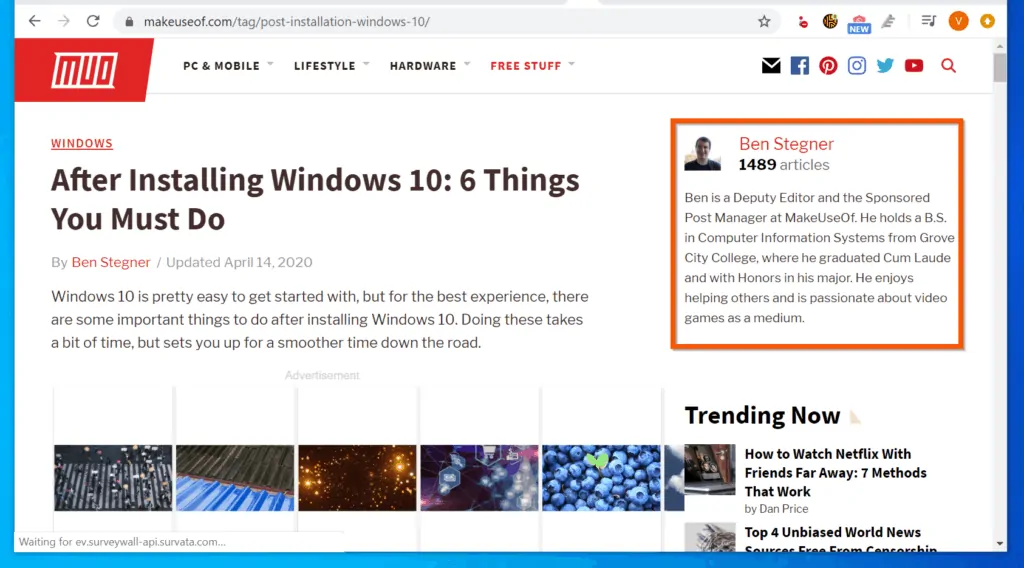Viewport: 1024px width, 568px height.
Task: Bookmark this page with star icon
Action: [x=764, y=22]
